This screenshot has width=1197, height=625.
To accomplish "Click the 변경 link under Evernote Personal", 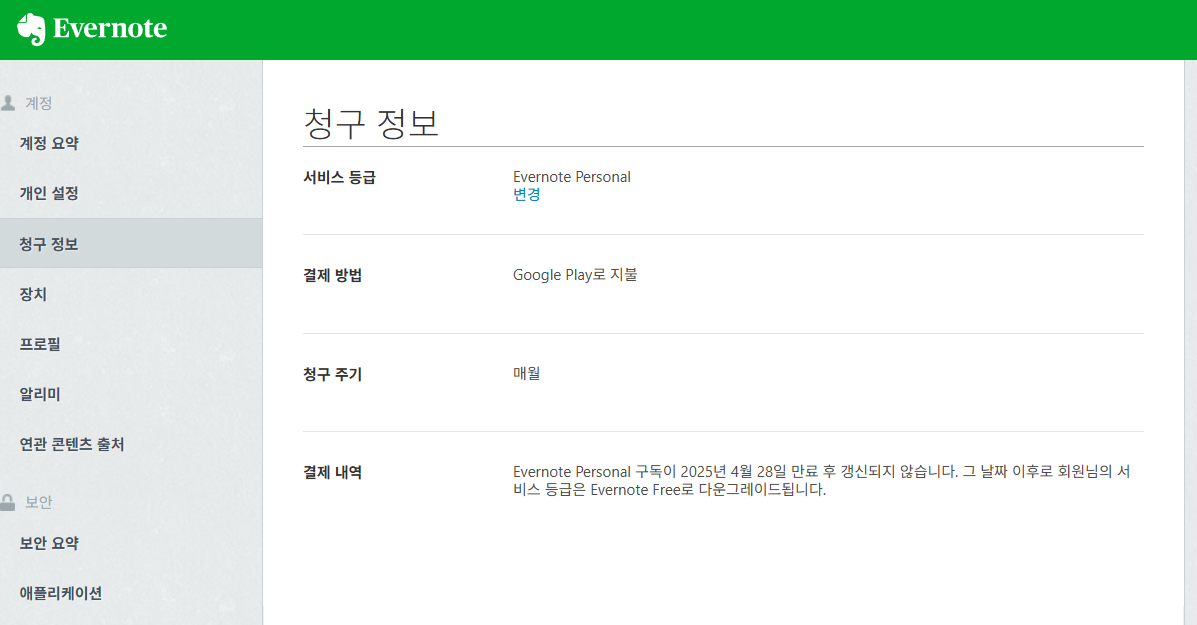I will point(527,195).
